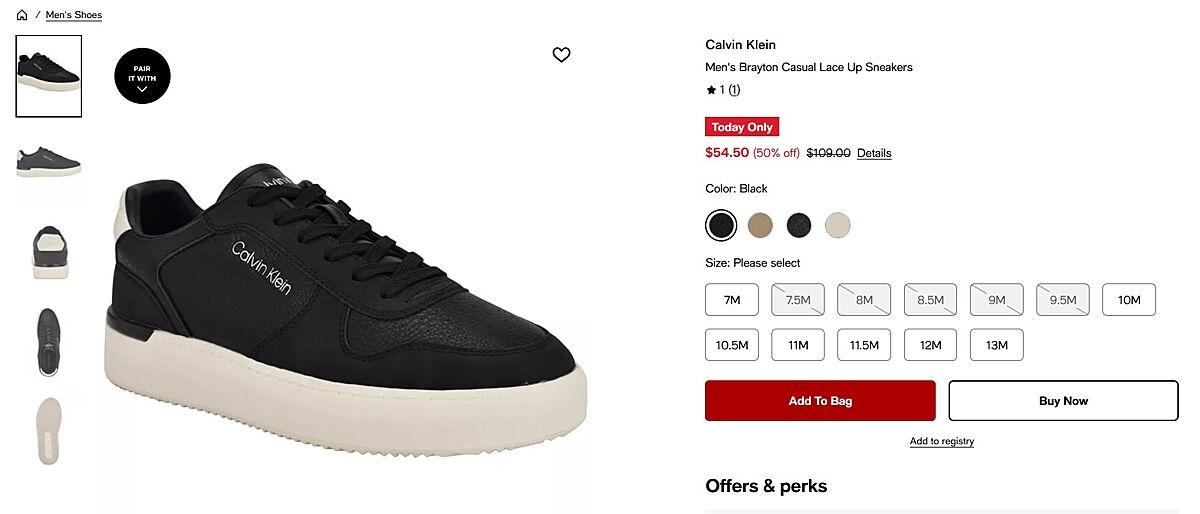The height and width of the screenshot is (514, 1200).
Task: Open the Men's Shoes breadcrumb link
Action: pos(74,15)
